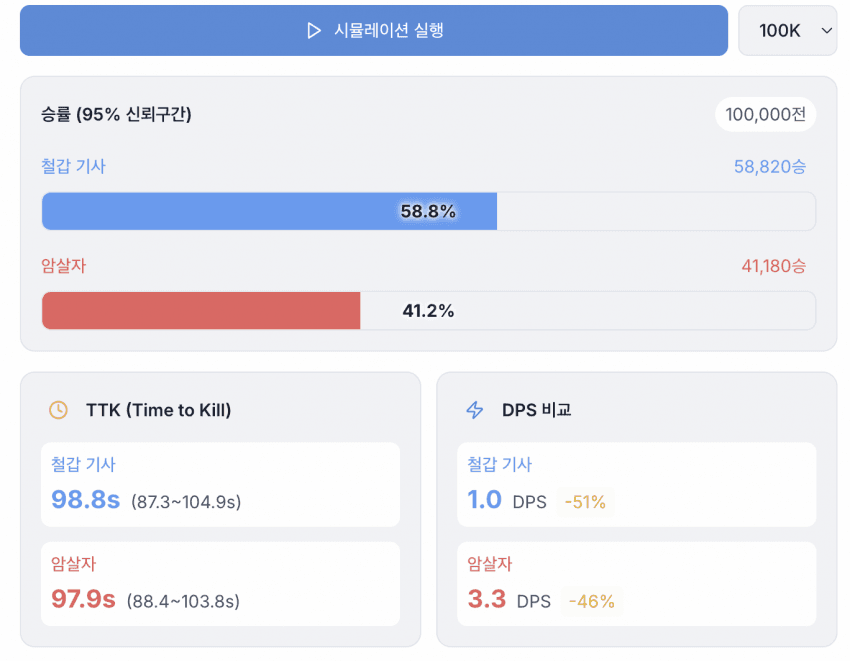Click the 58,820승 win count

tap(769, 167)
